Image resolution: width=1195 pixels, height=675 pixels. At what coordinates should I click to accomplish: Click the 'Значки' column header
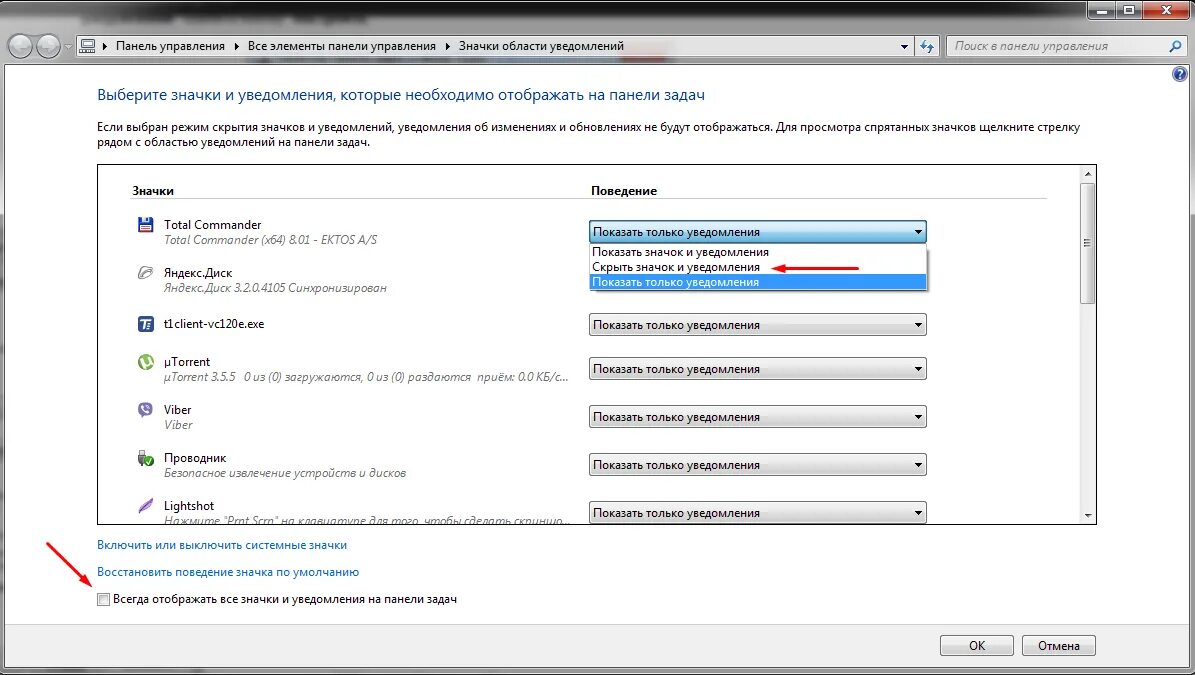pyautogui.click(x=153, y=191)
